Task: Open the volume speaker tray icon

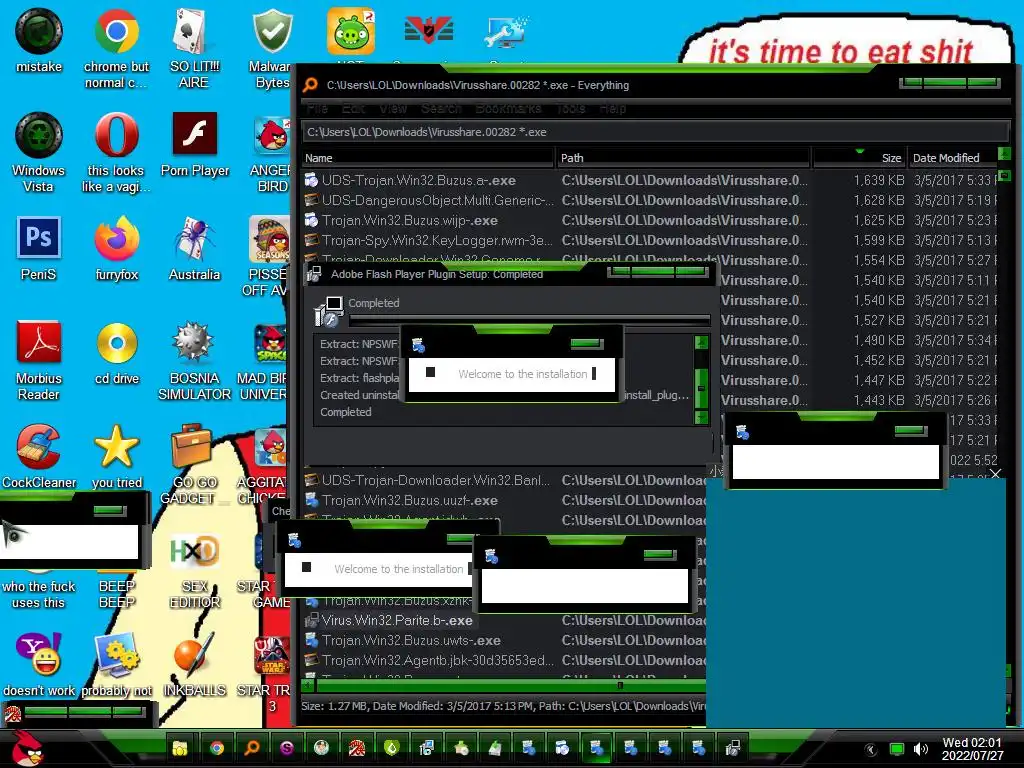Action: click(x=921, y=750)
